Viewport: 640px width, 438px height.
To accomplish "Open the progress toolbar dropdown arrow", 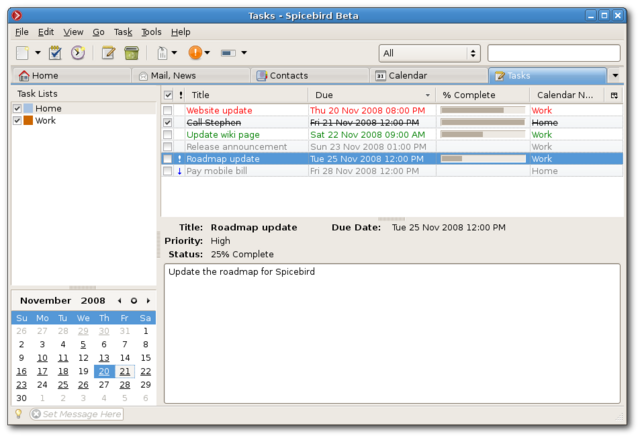I will [244, 53].
